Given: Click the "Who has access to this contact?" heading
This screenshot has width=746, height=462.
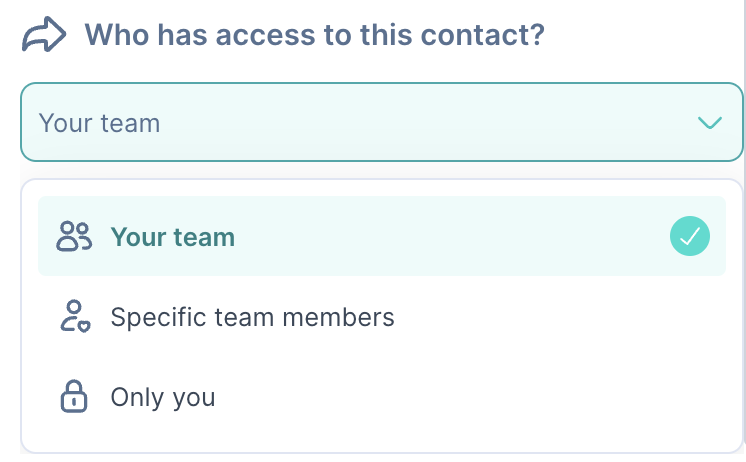Looking at the screenshot, I should 314,35.
